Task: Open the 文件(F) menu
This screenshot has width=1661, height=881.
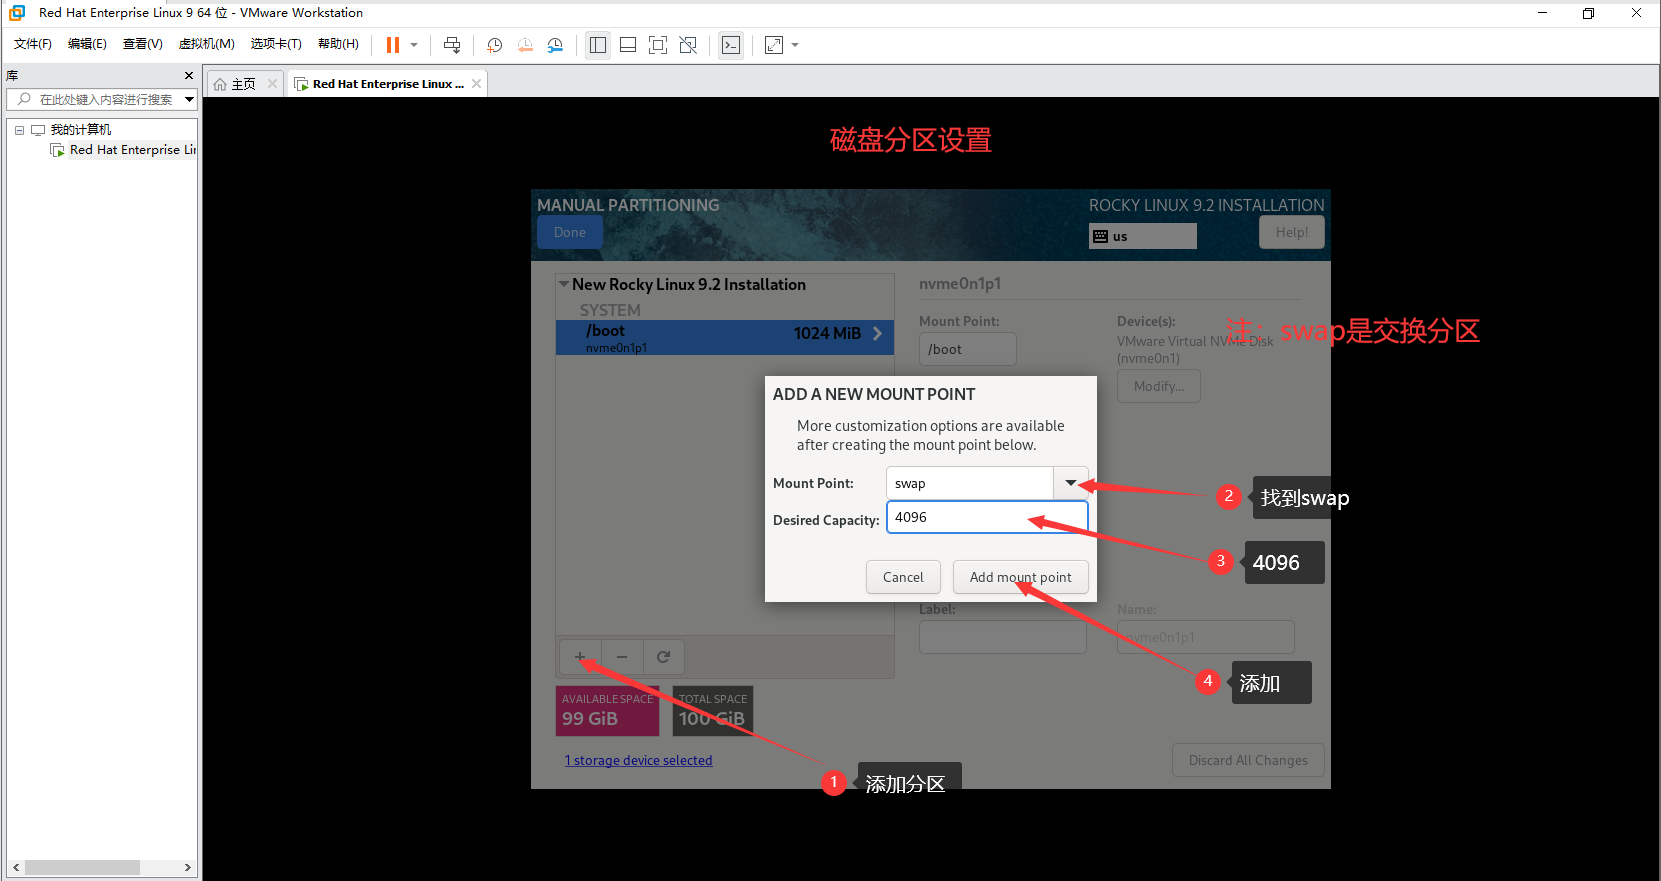Action: pos(33,44)
